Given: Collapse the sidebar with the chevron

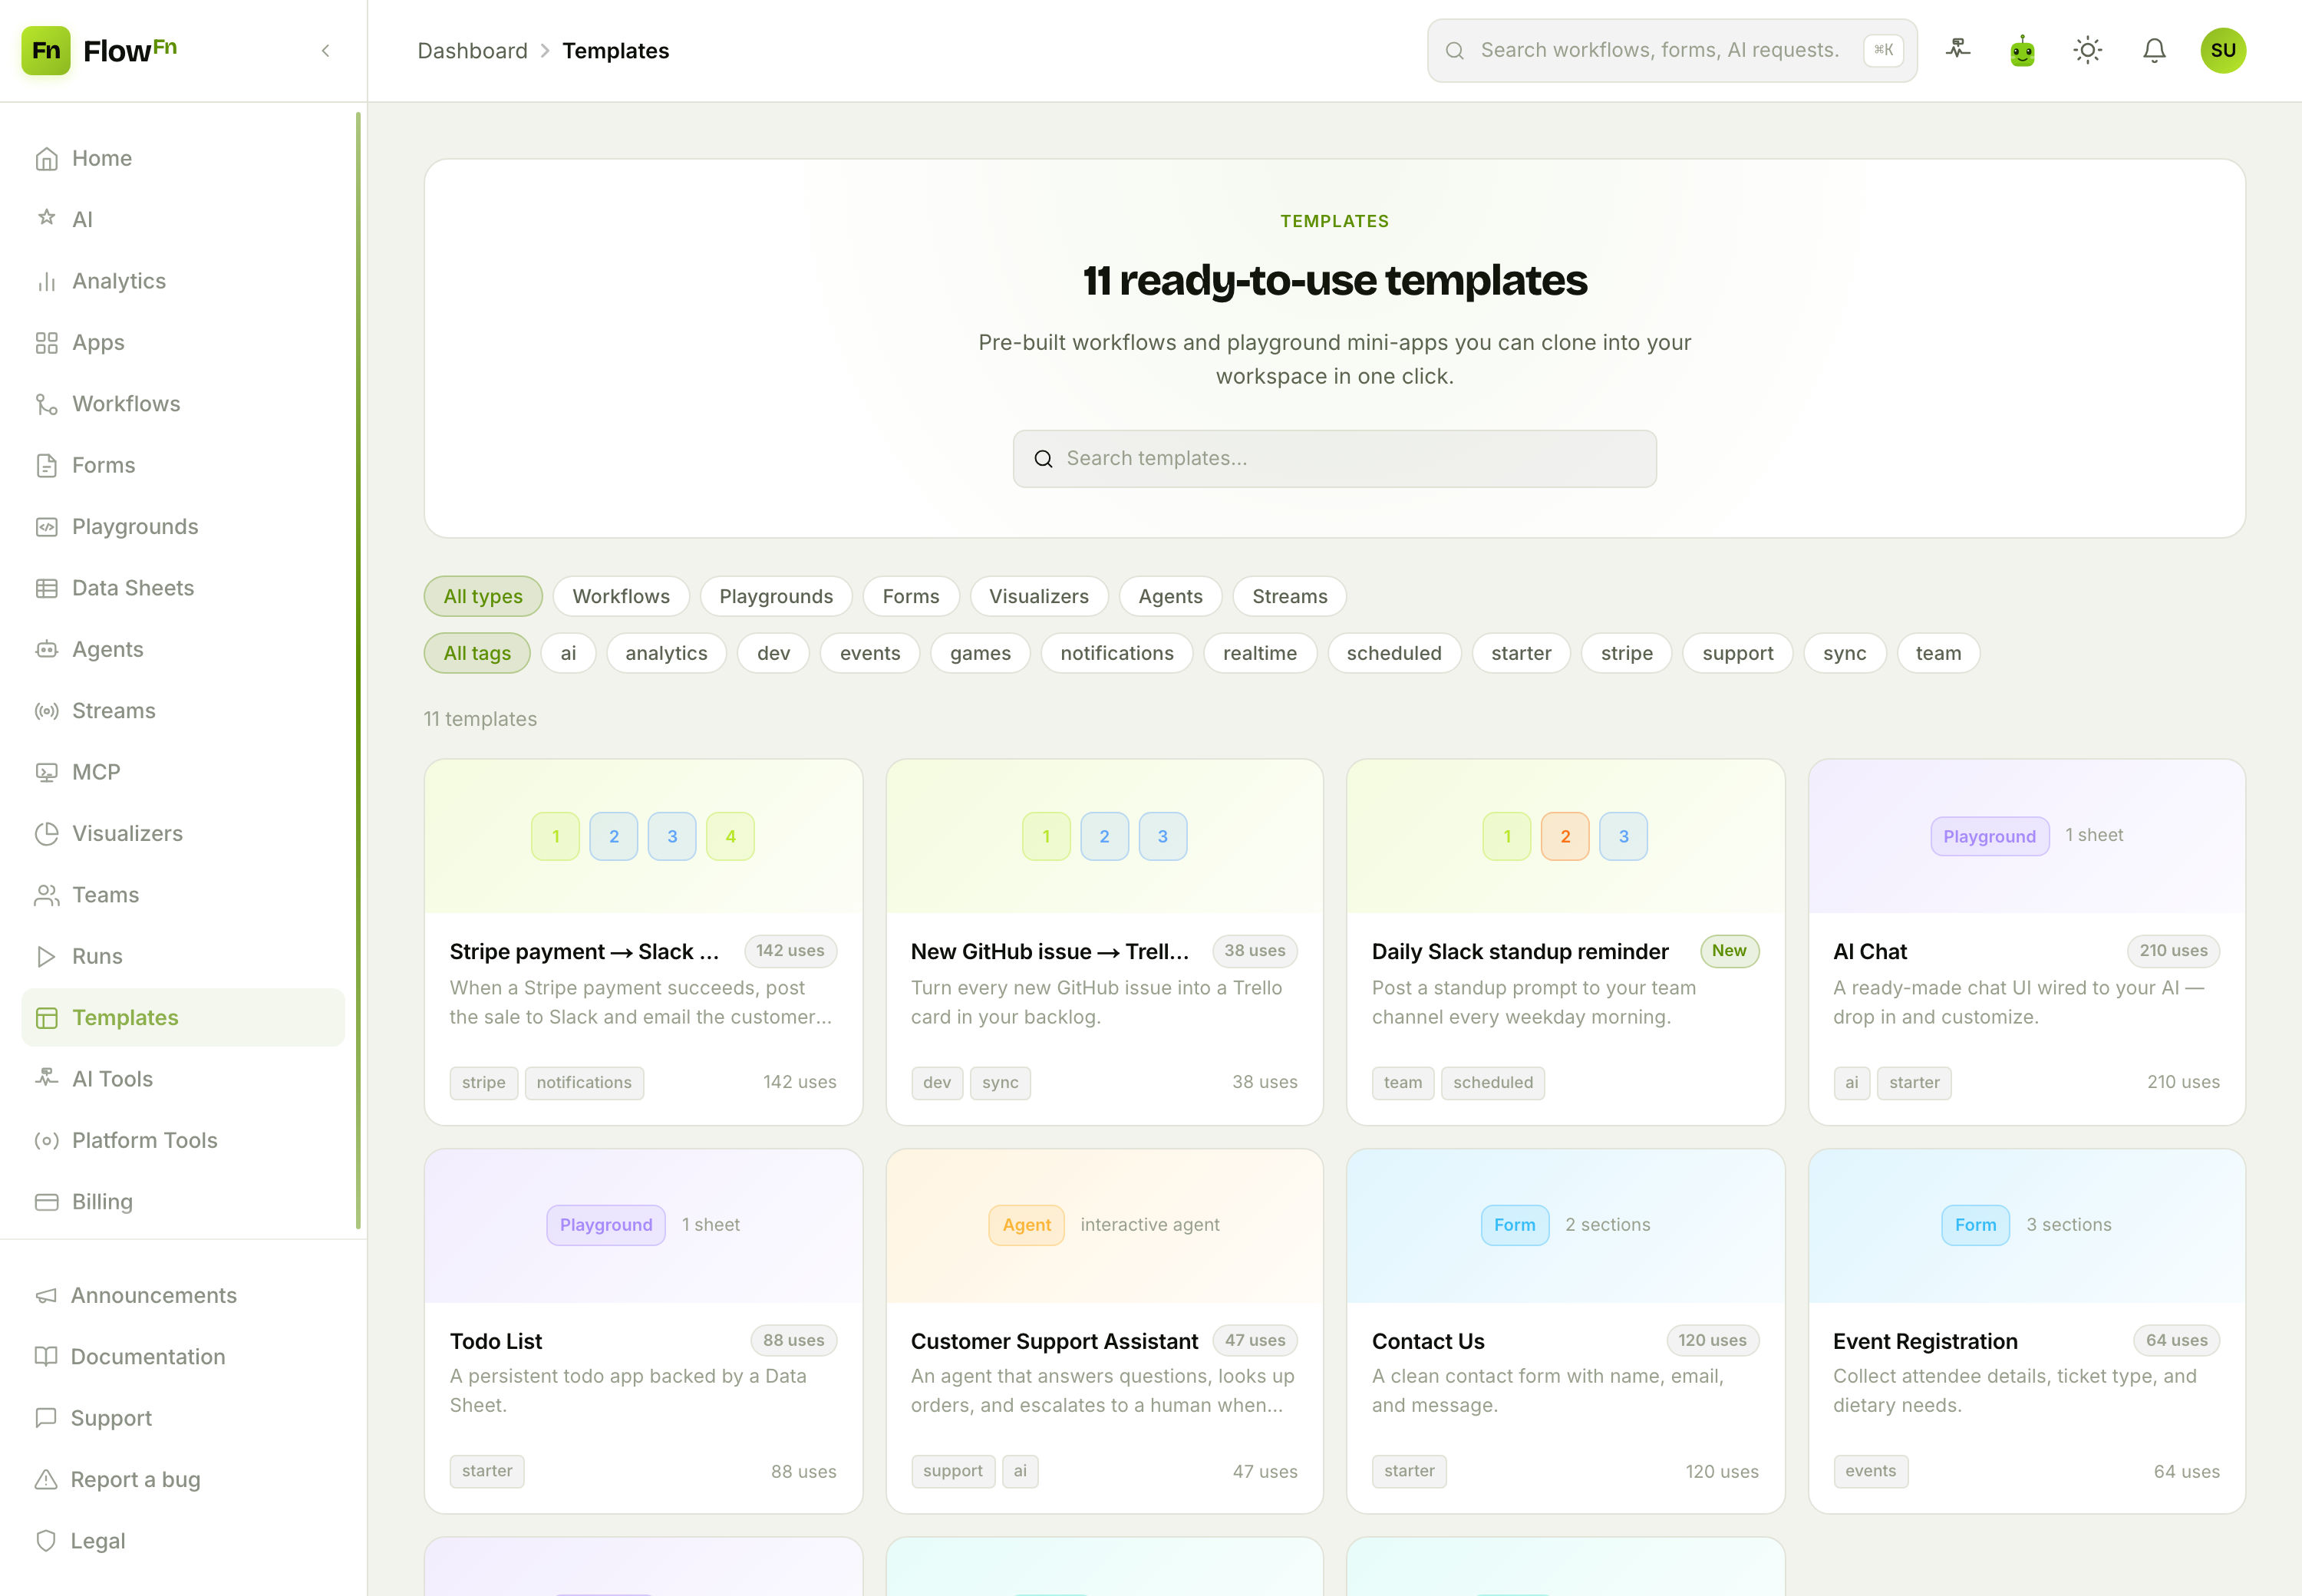Looking at the screenshot, I should click(325, 51).
